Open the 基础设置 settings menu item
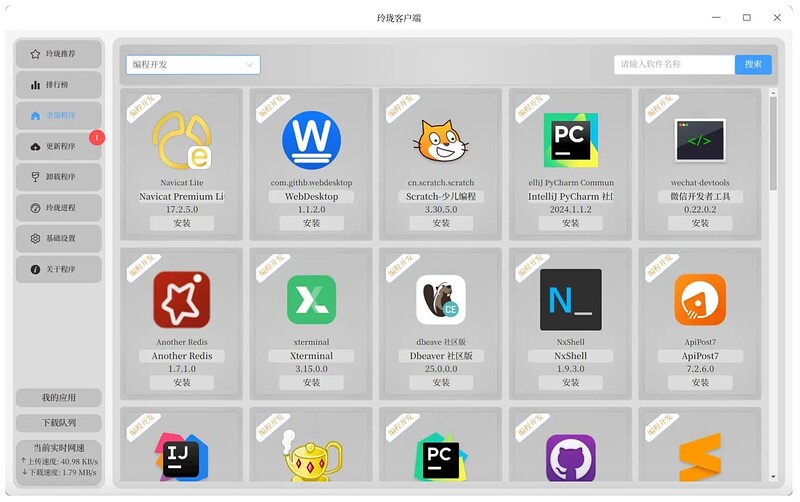This screenshot has height=502, width=800. click(59, 238)
